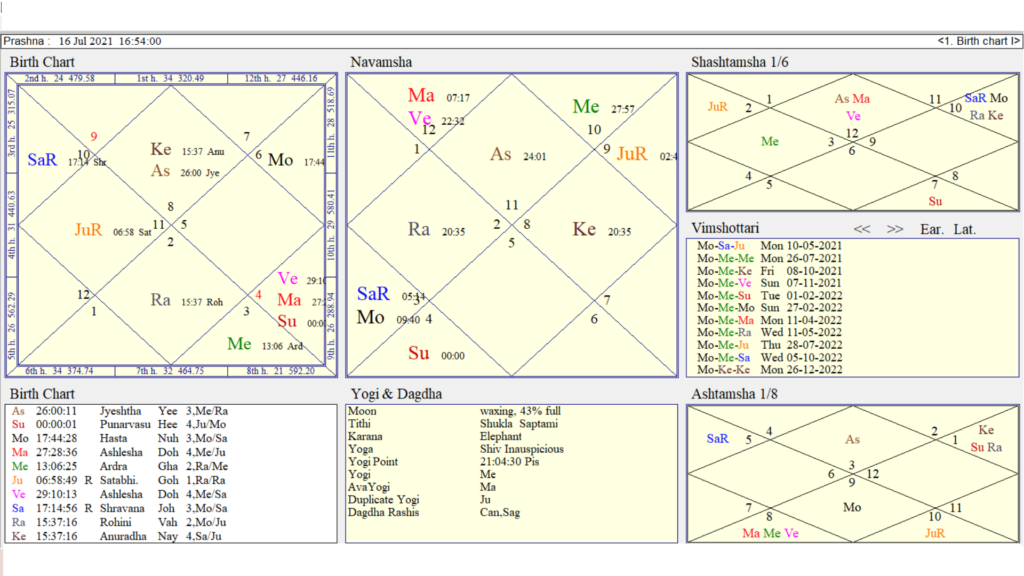
Task: Click 'JuR 06:58 Sat' in the Birth Chart diagram
Action: click(113, 230)
